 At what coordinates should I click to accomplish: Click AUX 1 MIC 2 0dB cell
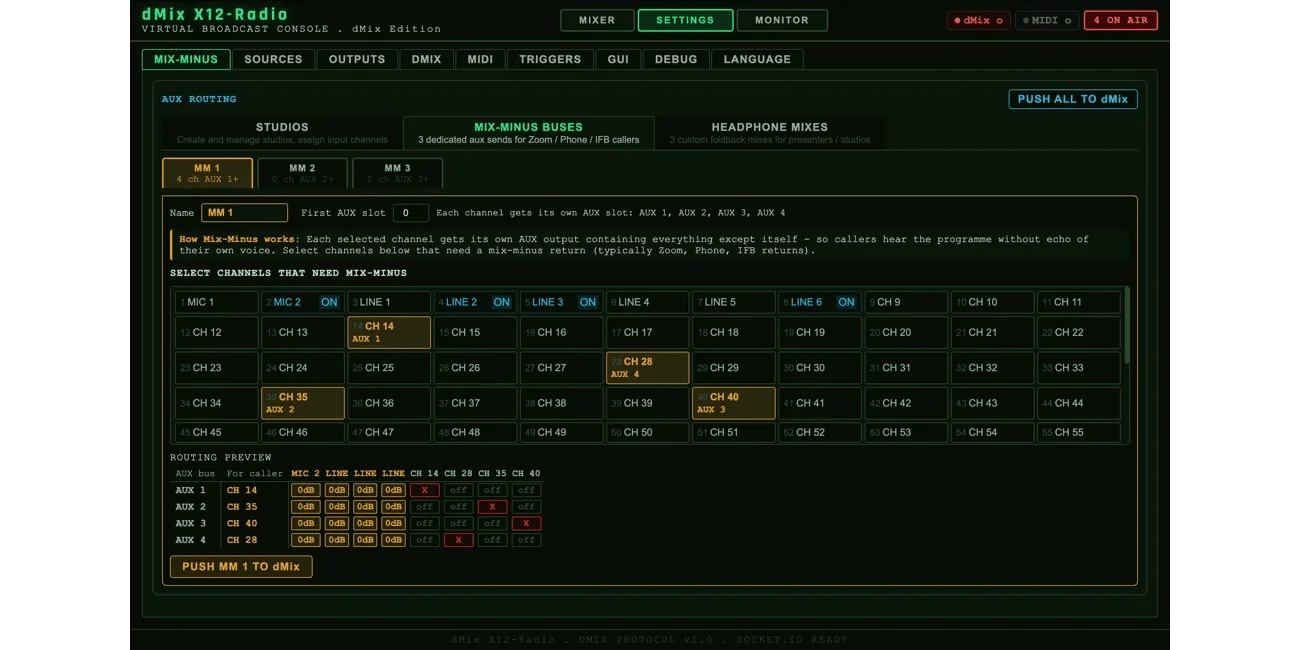pyautogui.click(x=305, y=490)
